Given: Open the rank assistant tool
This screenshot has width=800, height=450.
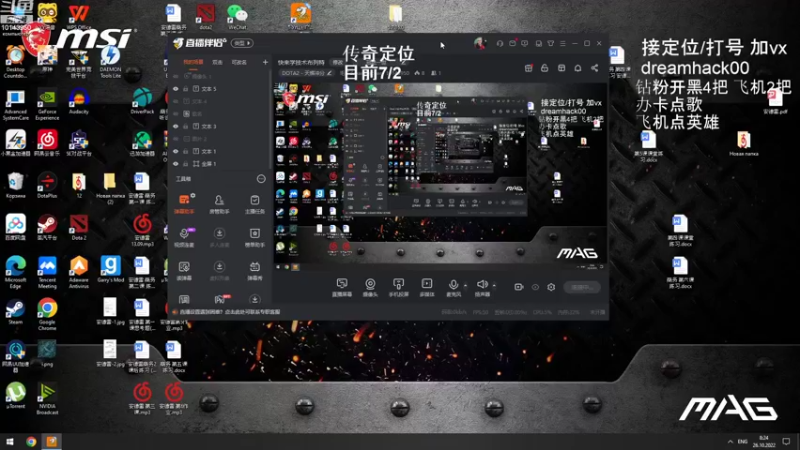Looking at the screenshot, I should click(x=255, y=237).
